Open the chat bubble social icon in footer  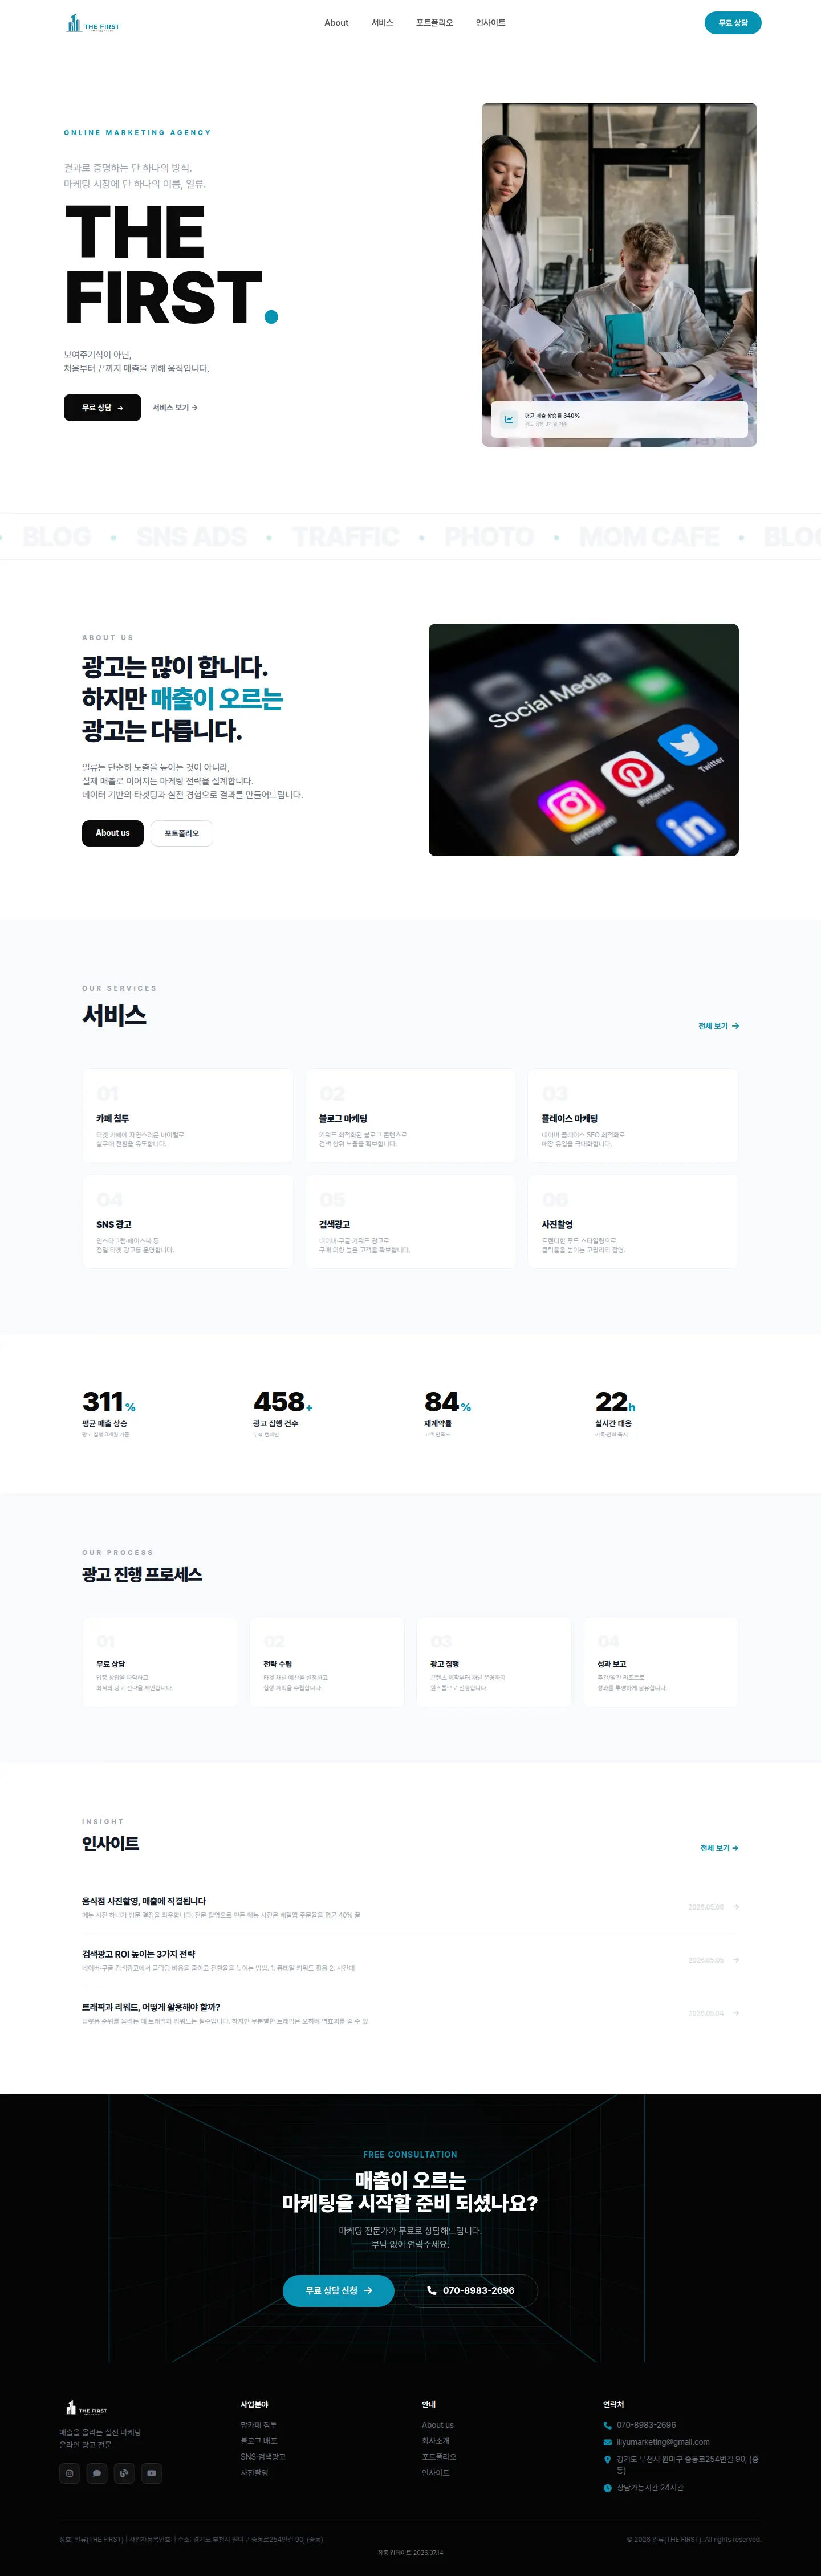(x=97, y=2473)
